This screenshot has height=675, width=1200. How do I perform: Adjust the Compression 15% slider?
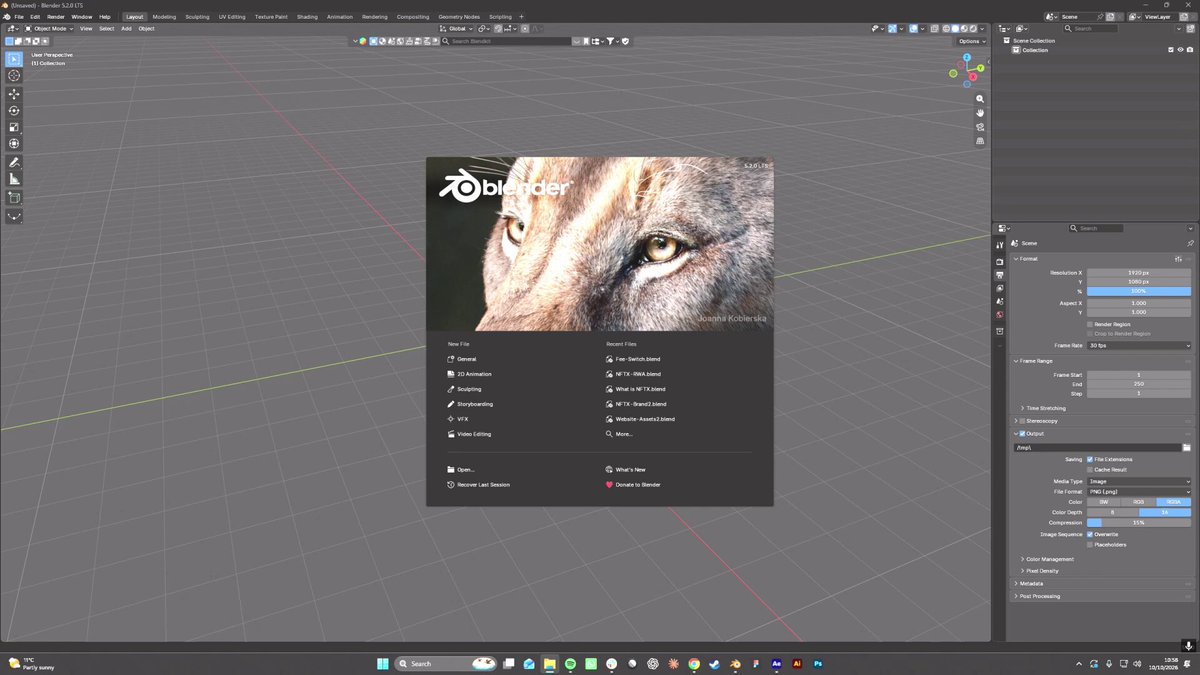(x=1139, y=522)
